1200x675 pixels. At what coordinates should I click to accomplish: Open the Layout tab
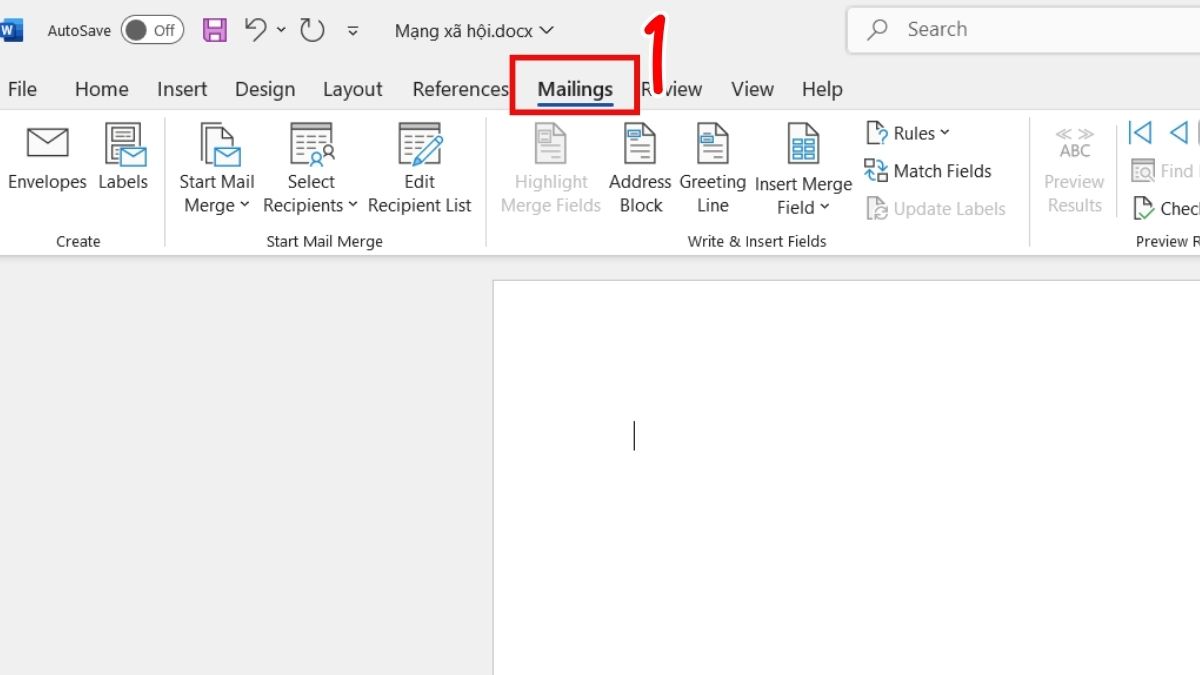pyautogui.click(x=352, y=89)
